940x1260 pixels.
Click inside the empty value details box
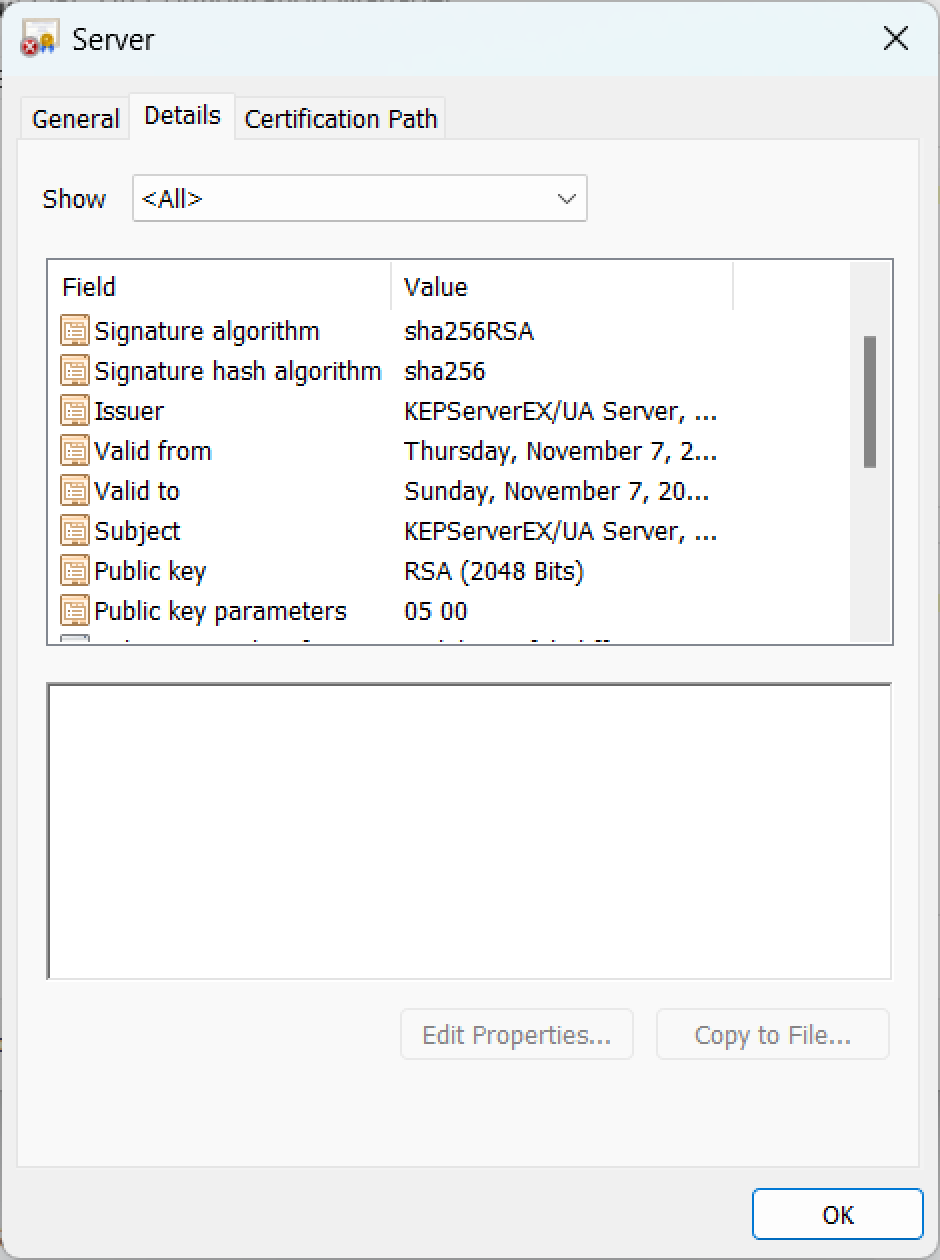469,831
